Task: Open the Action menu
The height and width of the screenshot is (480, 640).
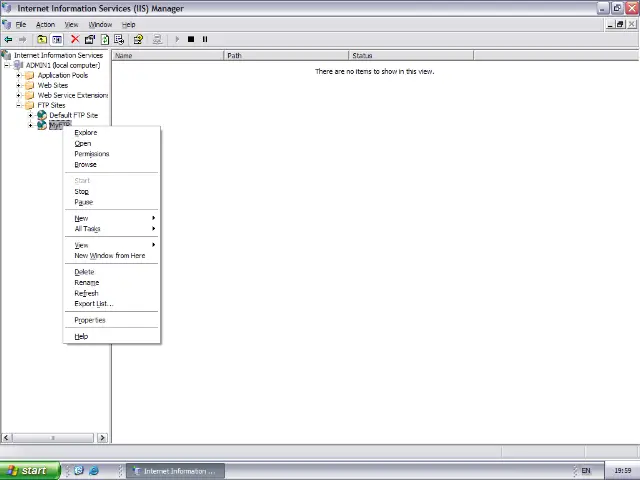Action: (45, 24)
